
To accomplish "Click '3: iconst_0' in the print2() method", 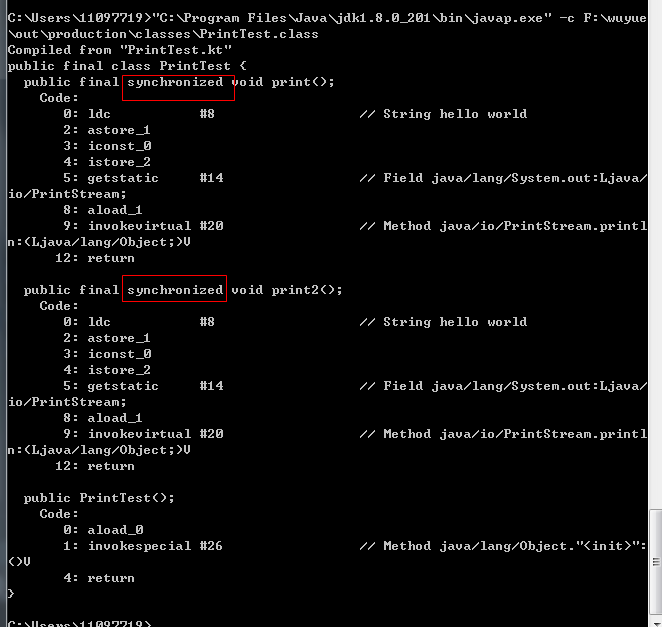I will (x=107, y=354).
